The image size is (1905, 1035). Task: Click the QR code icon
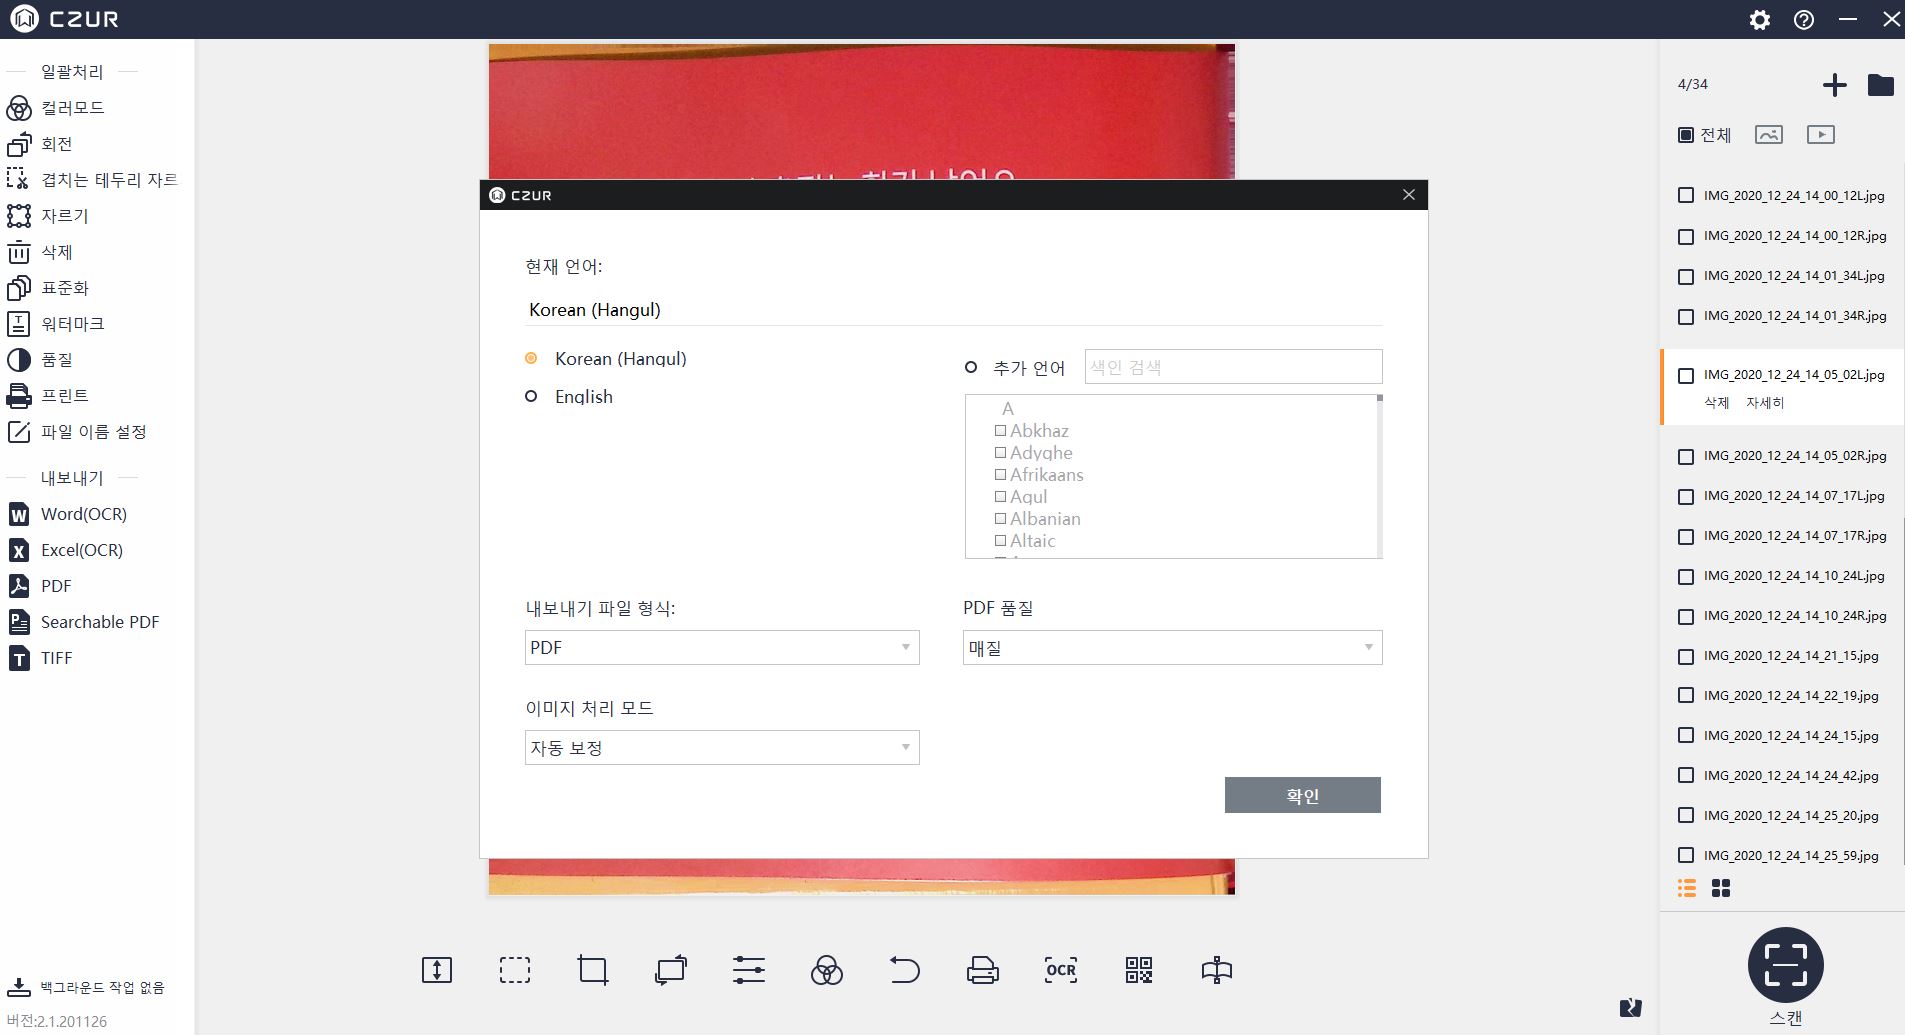pos(1139,970)
